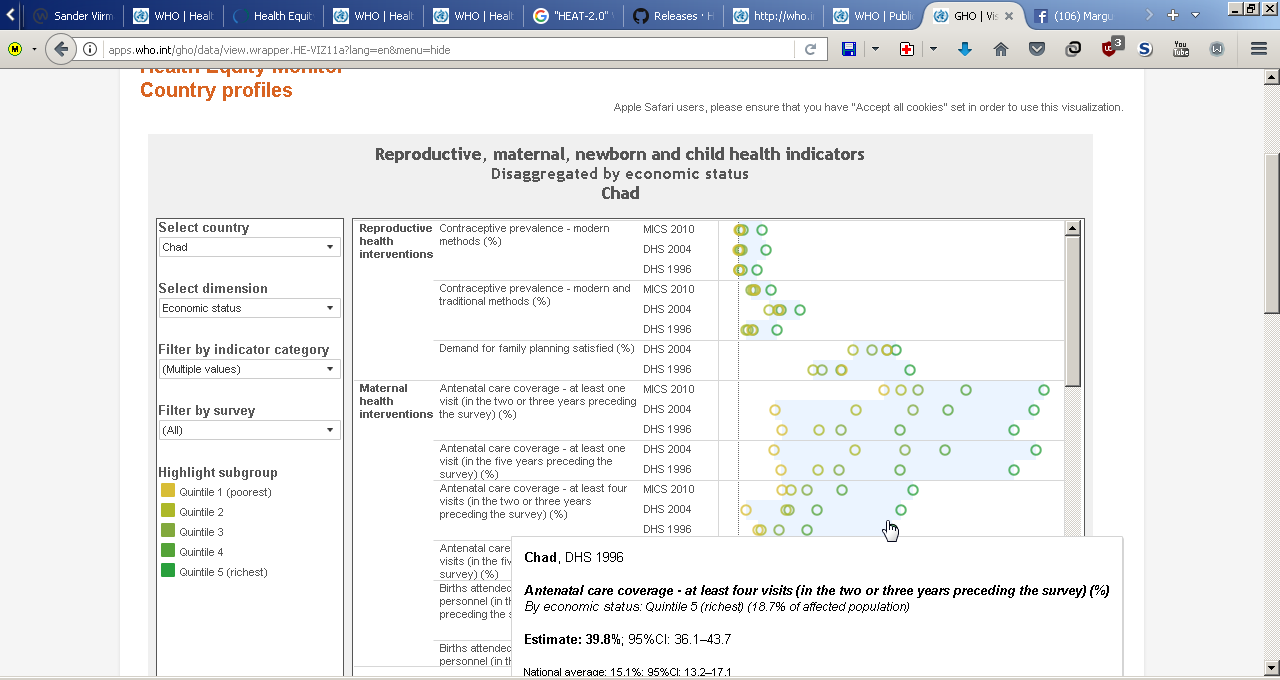Open downloads with the blue arrow icon

coord(965,49)
